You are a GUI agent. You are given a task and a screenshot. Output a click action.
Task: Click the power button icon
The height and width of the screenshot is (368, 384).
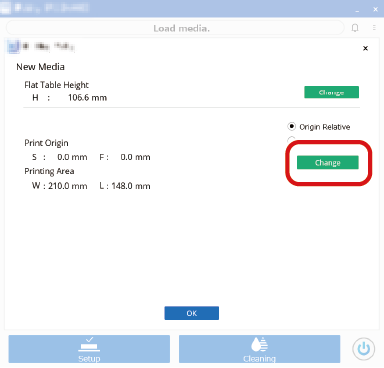[364, 349]
